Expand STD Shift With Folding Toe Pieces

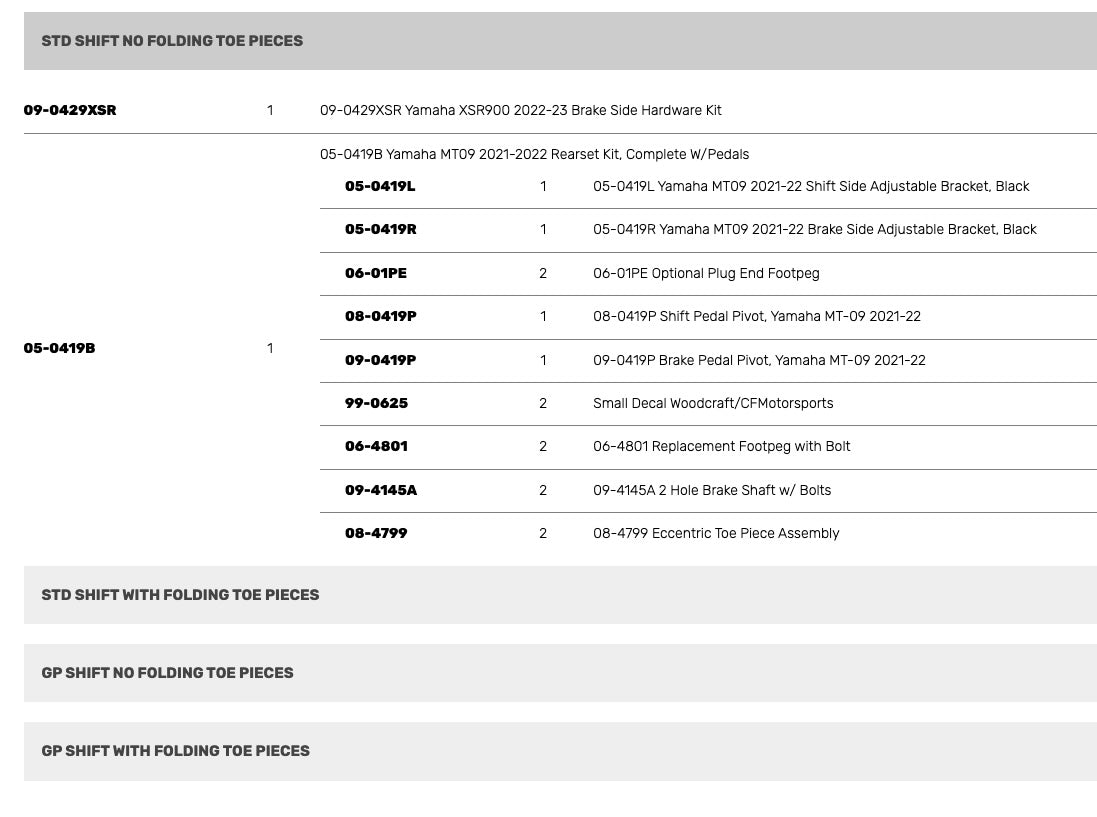click(x=180, y=595)
